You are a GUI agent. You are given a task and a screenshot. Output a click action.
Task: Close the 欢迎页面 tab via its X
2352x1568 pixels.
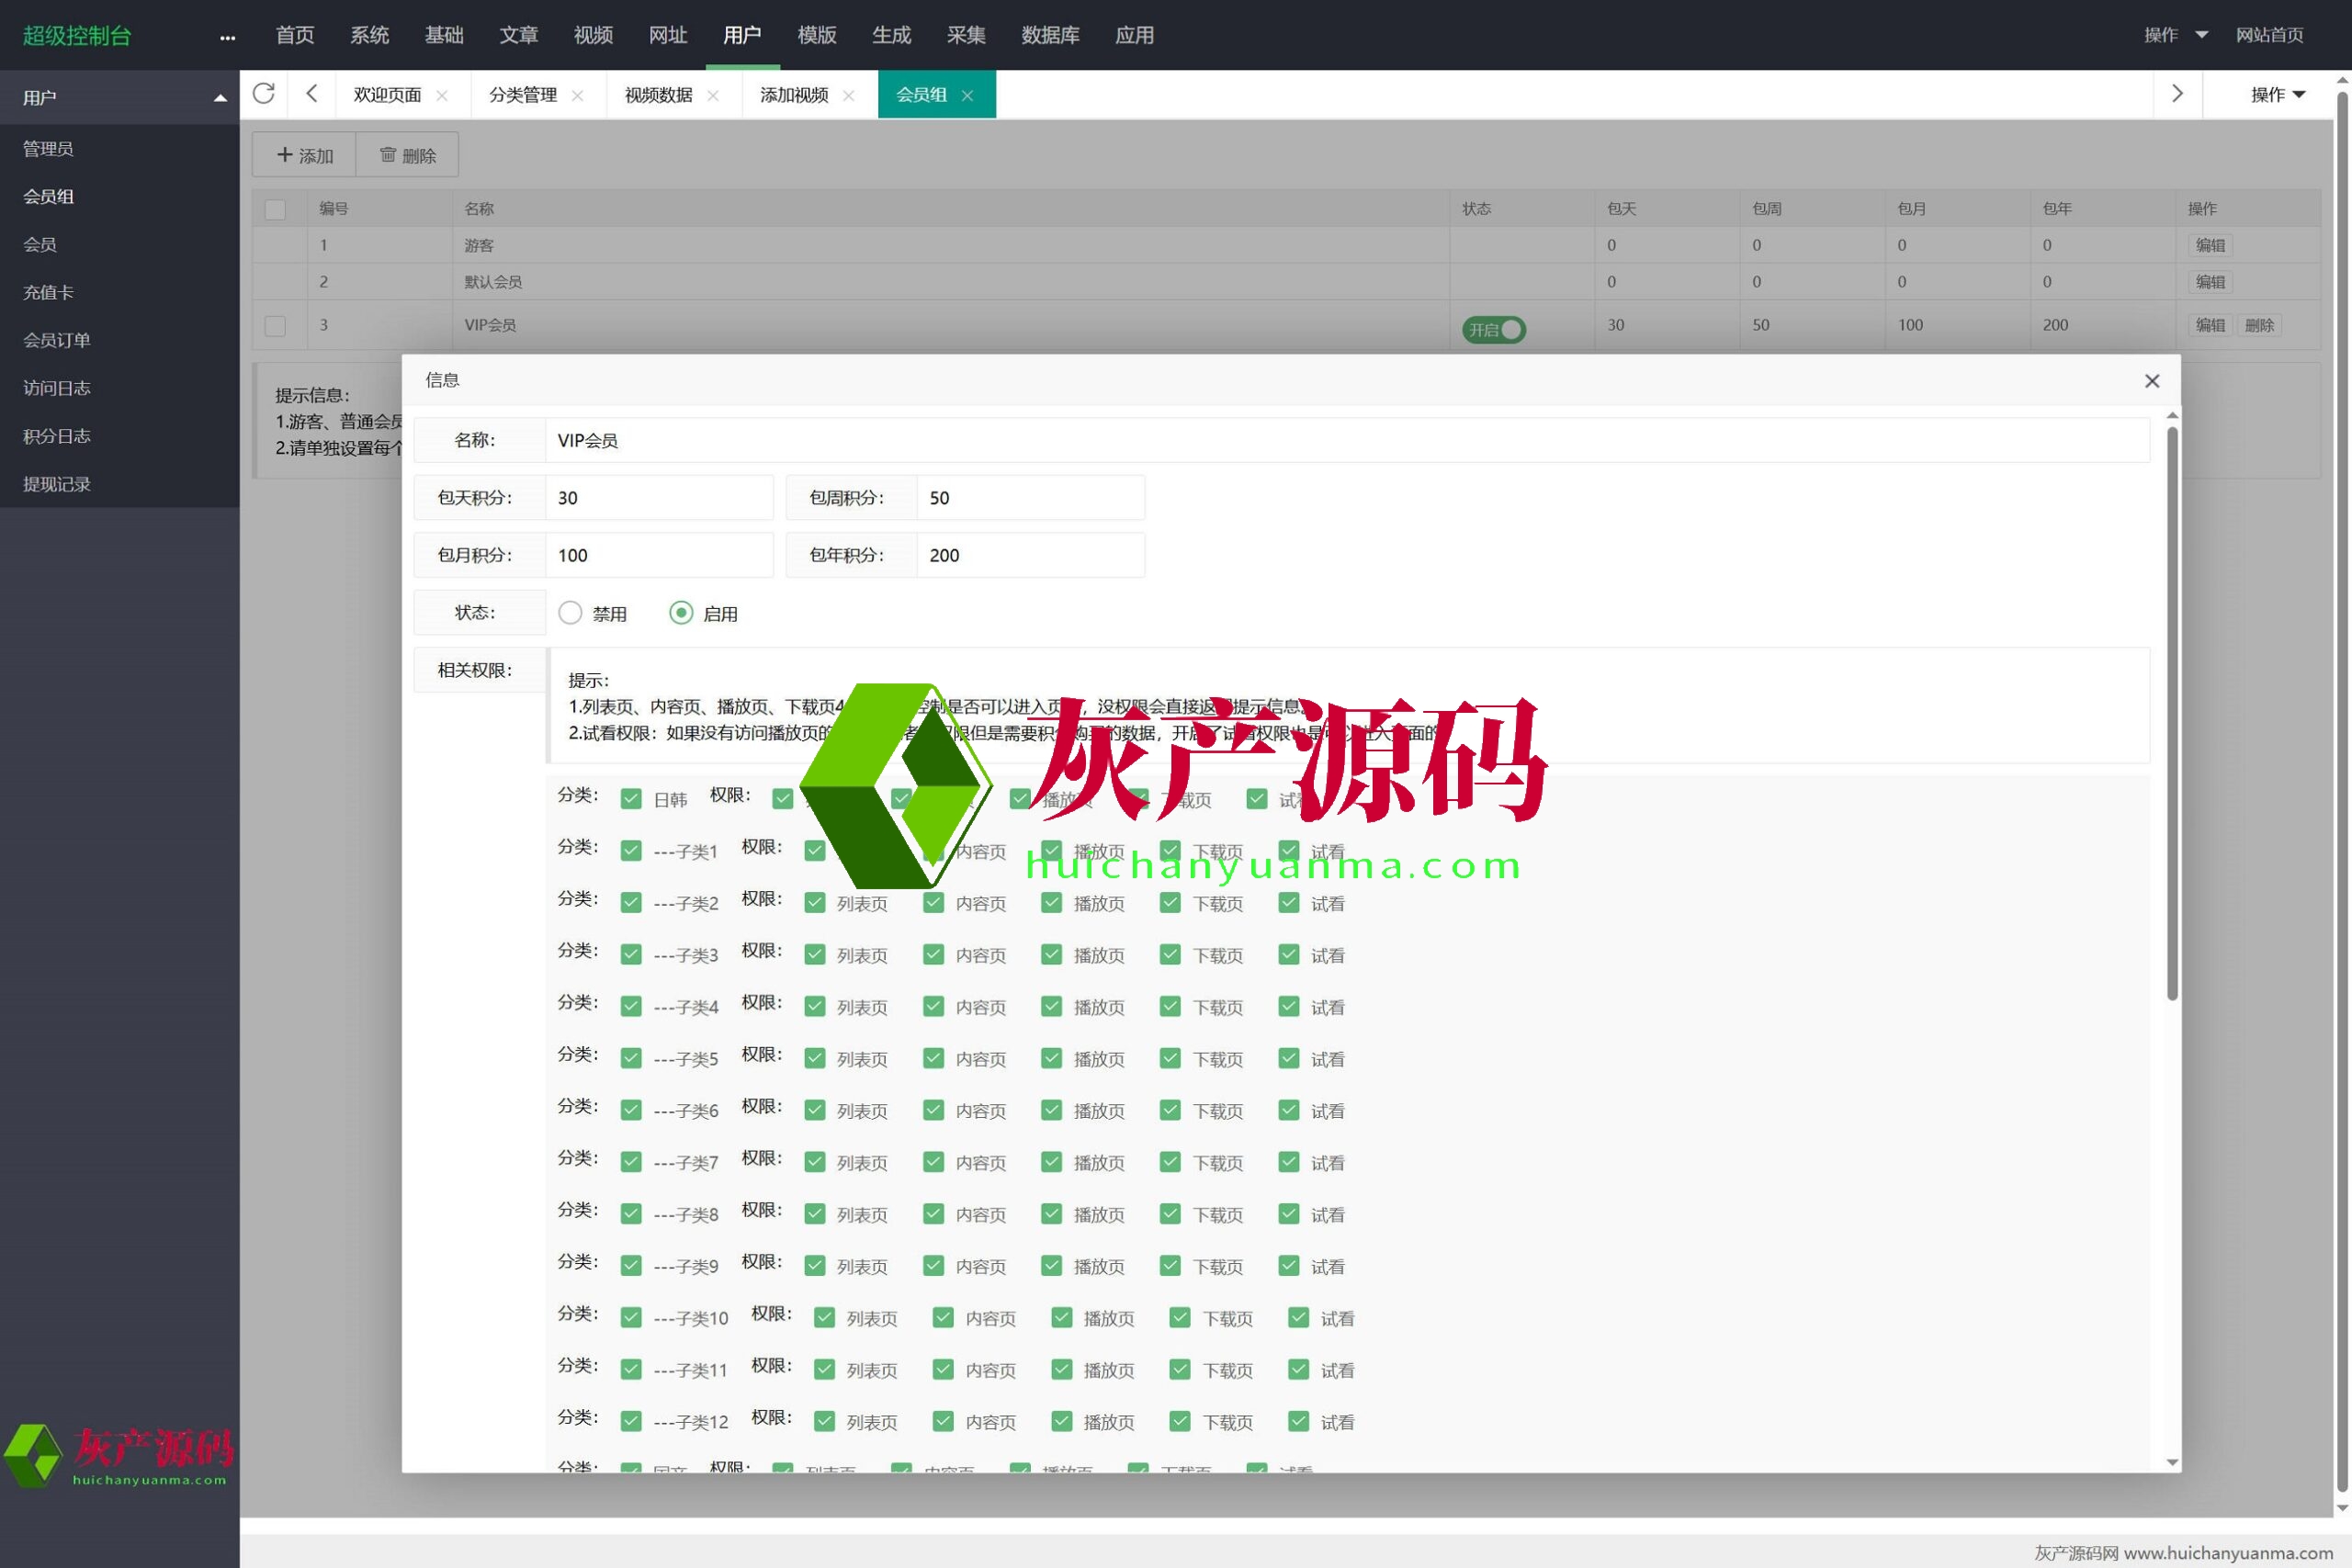(x=442, y=96)
